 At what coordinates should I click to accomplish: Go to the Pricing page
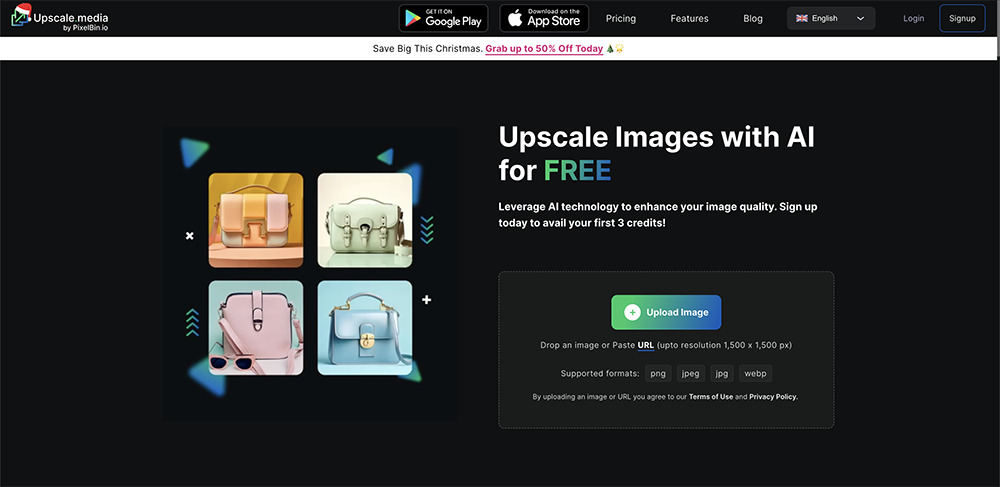[621, 18]
